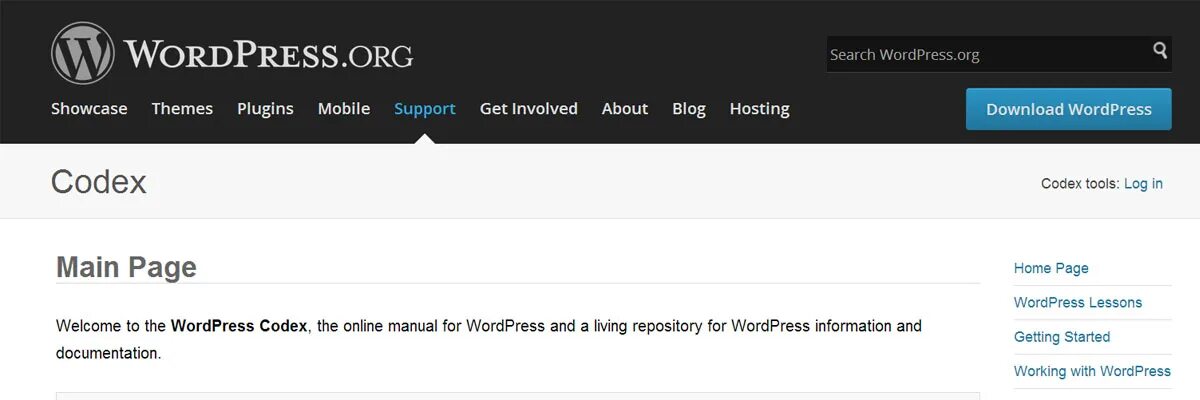Open the Showcase menu item
The width and height of the screenshot is (1200, 400).
89,109
